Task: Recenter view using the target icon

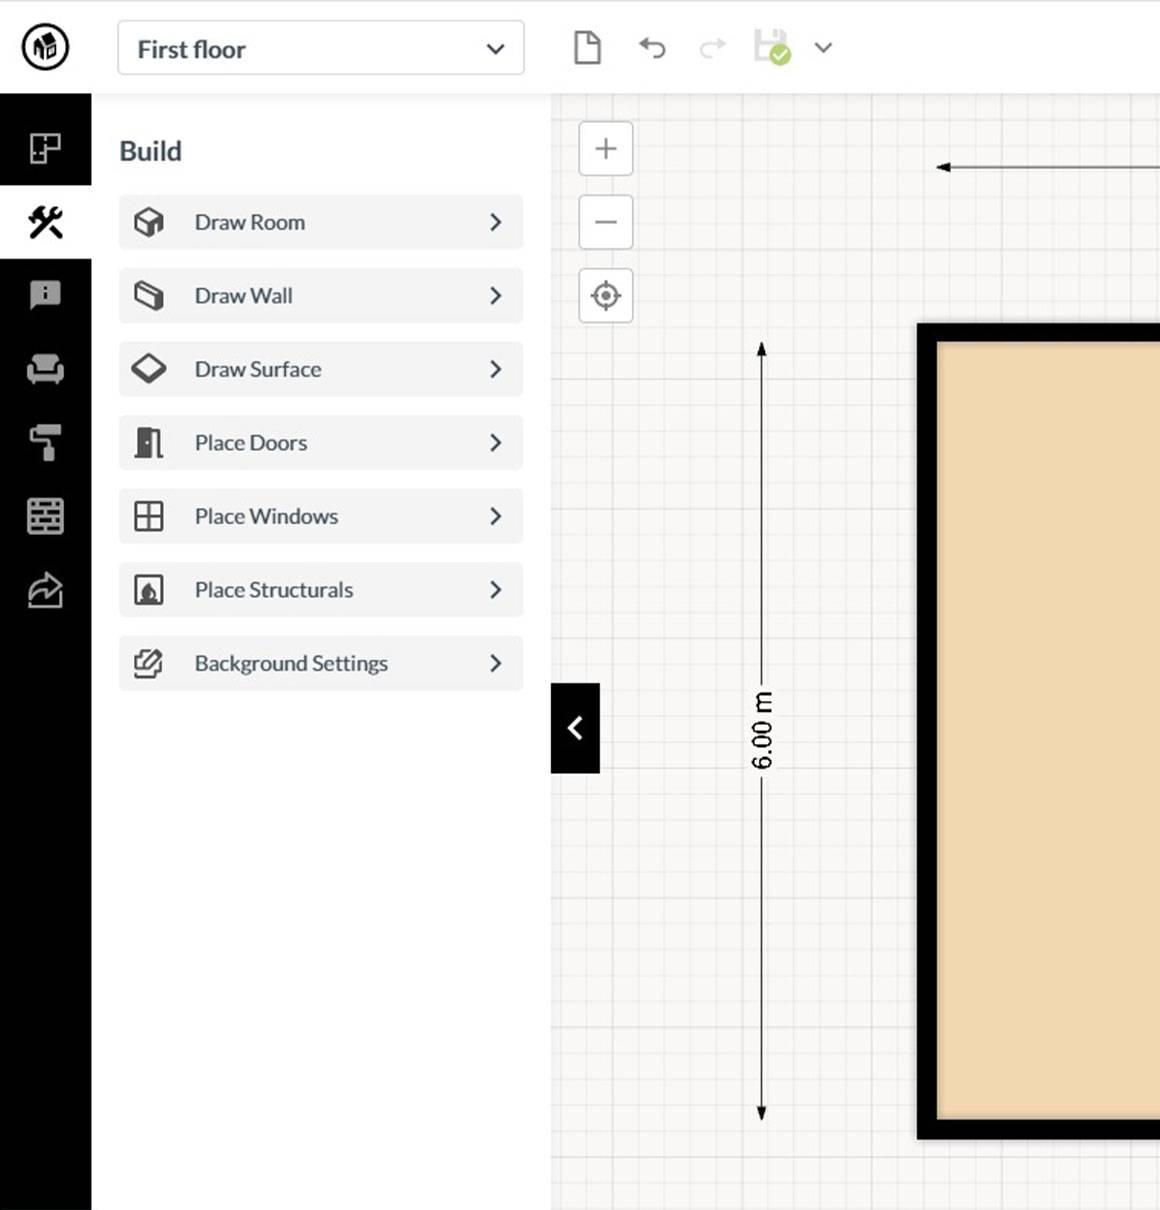Action: point(606,296)
